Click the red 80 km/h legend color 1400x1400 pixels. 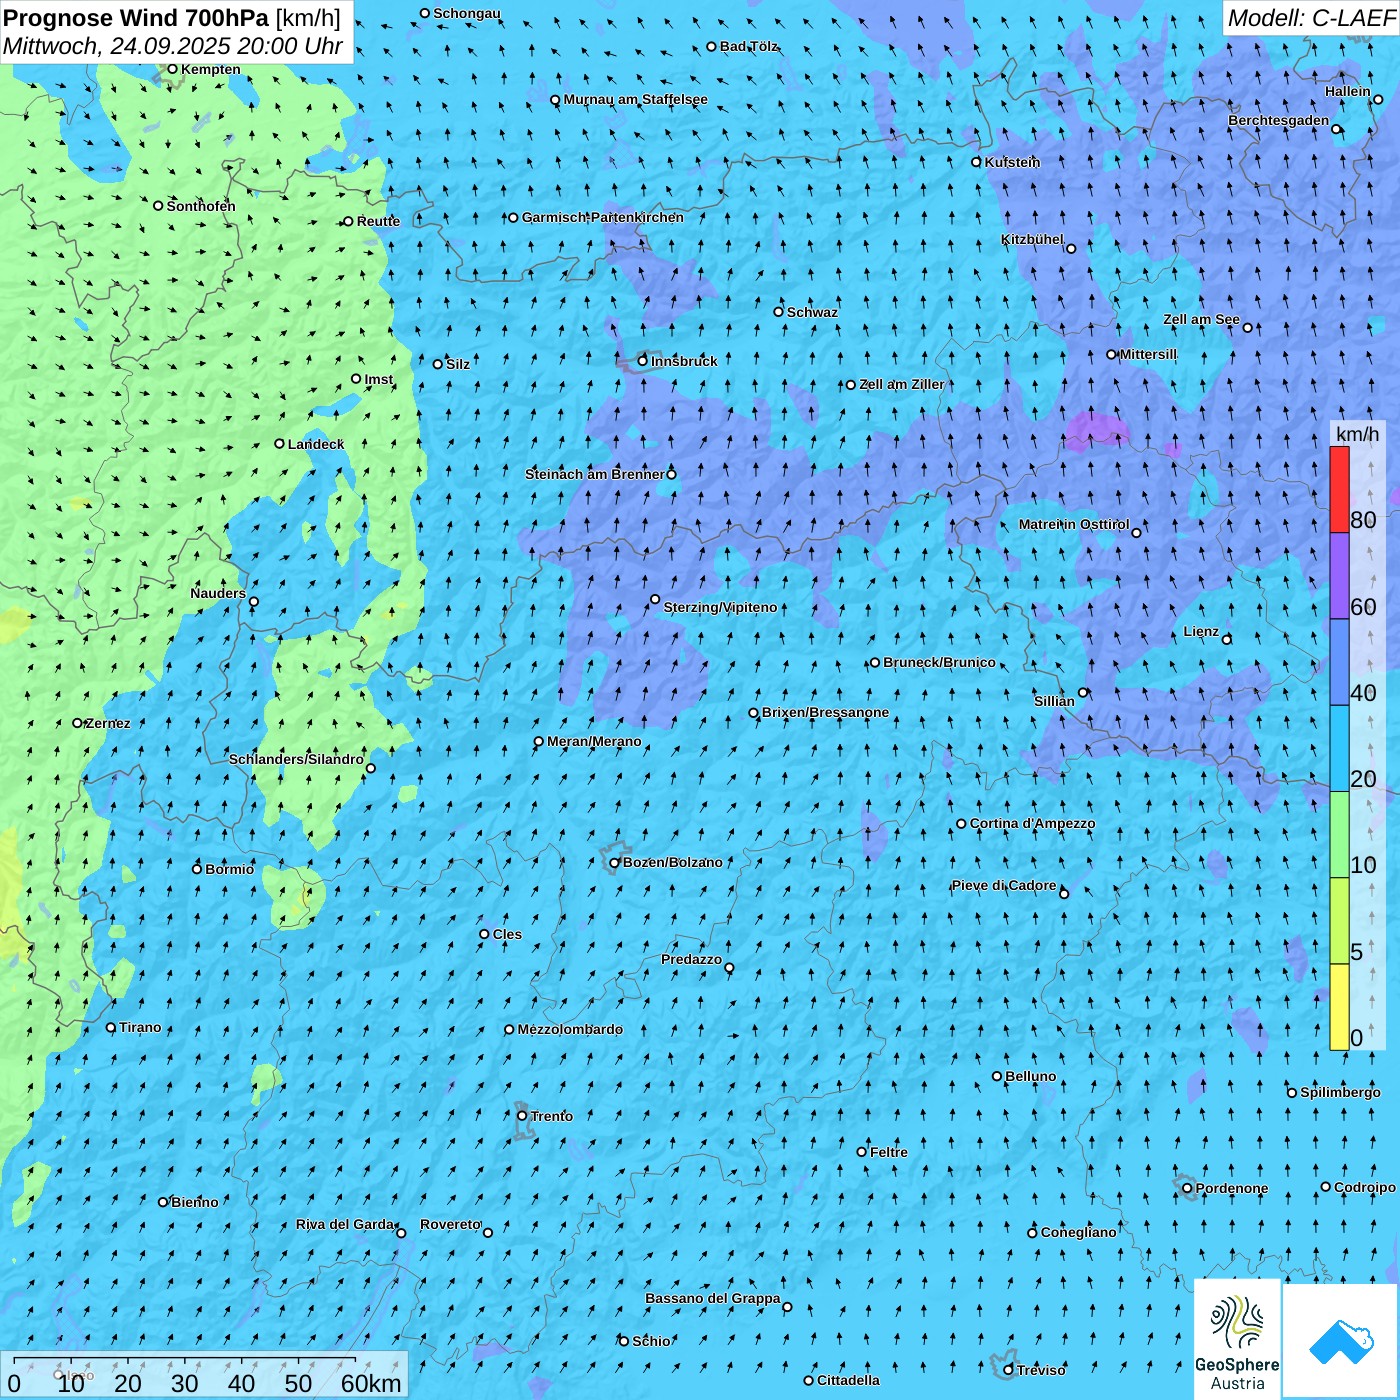pyautogui.click(x=1339, y=489)
